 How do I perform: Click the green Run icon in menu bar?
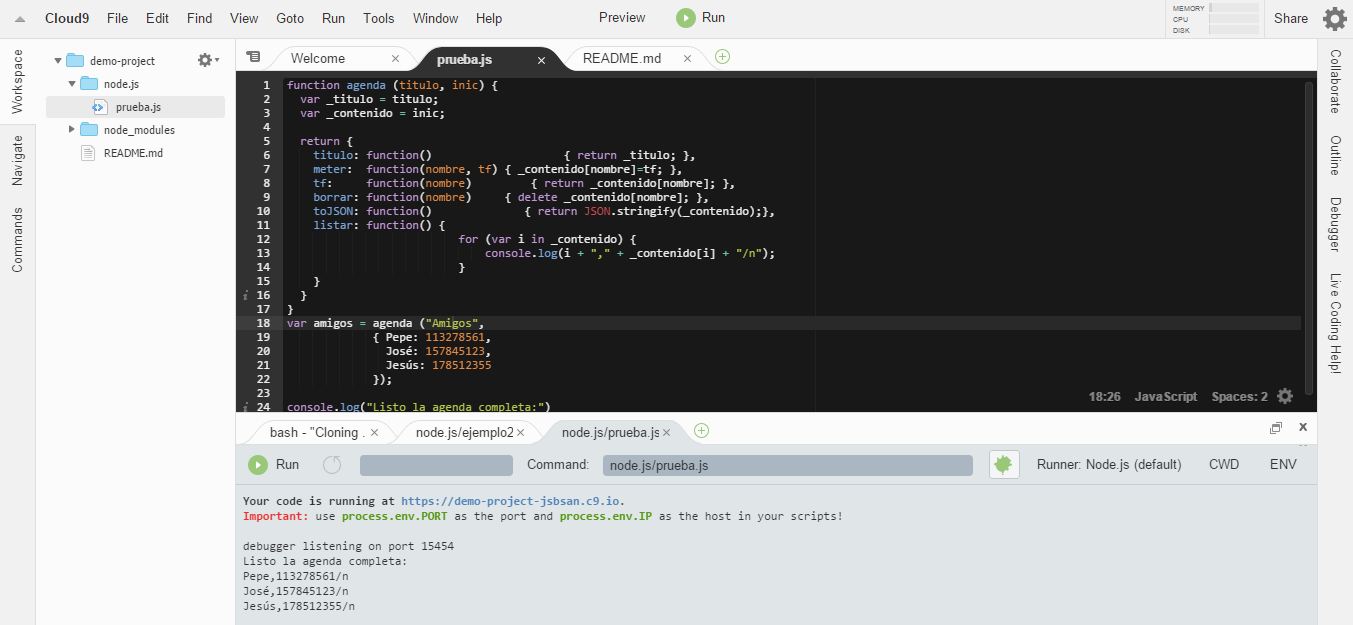(x=685, y=18)
